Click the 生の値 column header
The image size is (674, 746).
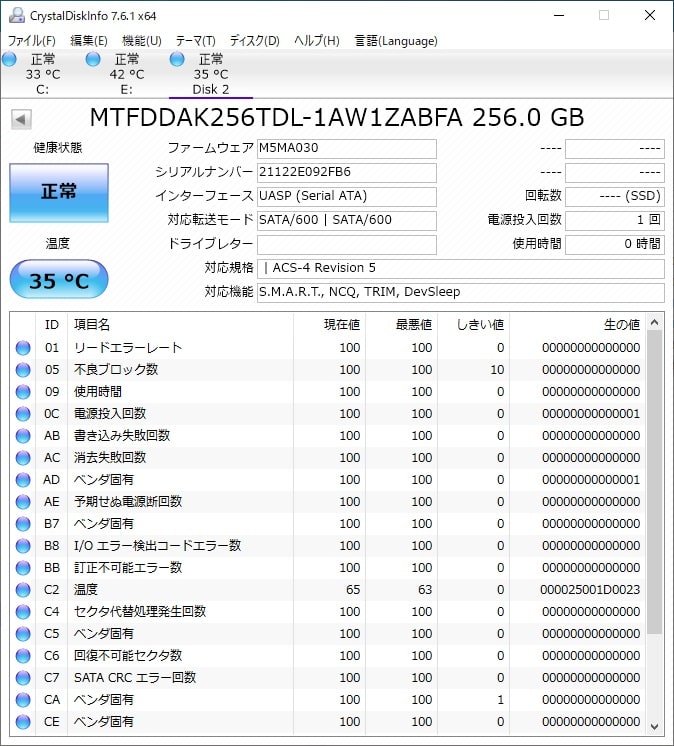(x=577, y=324)
